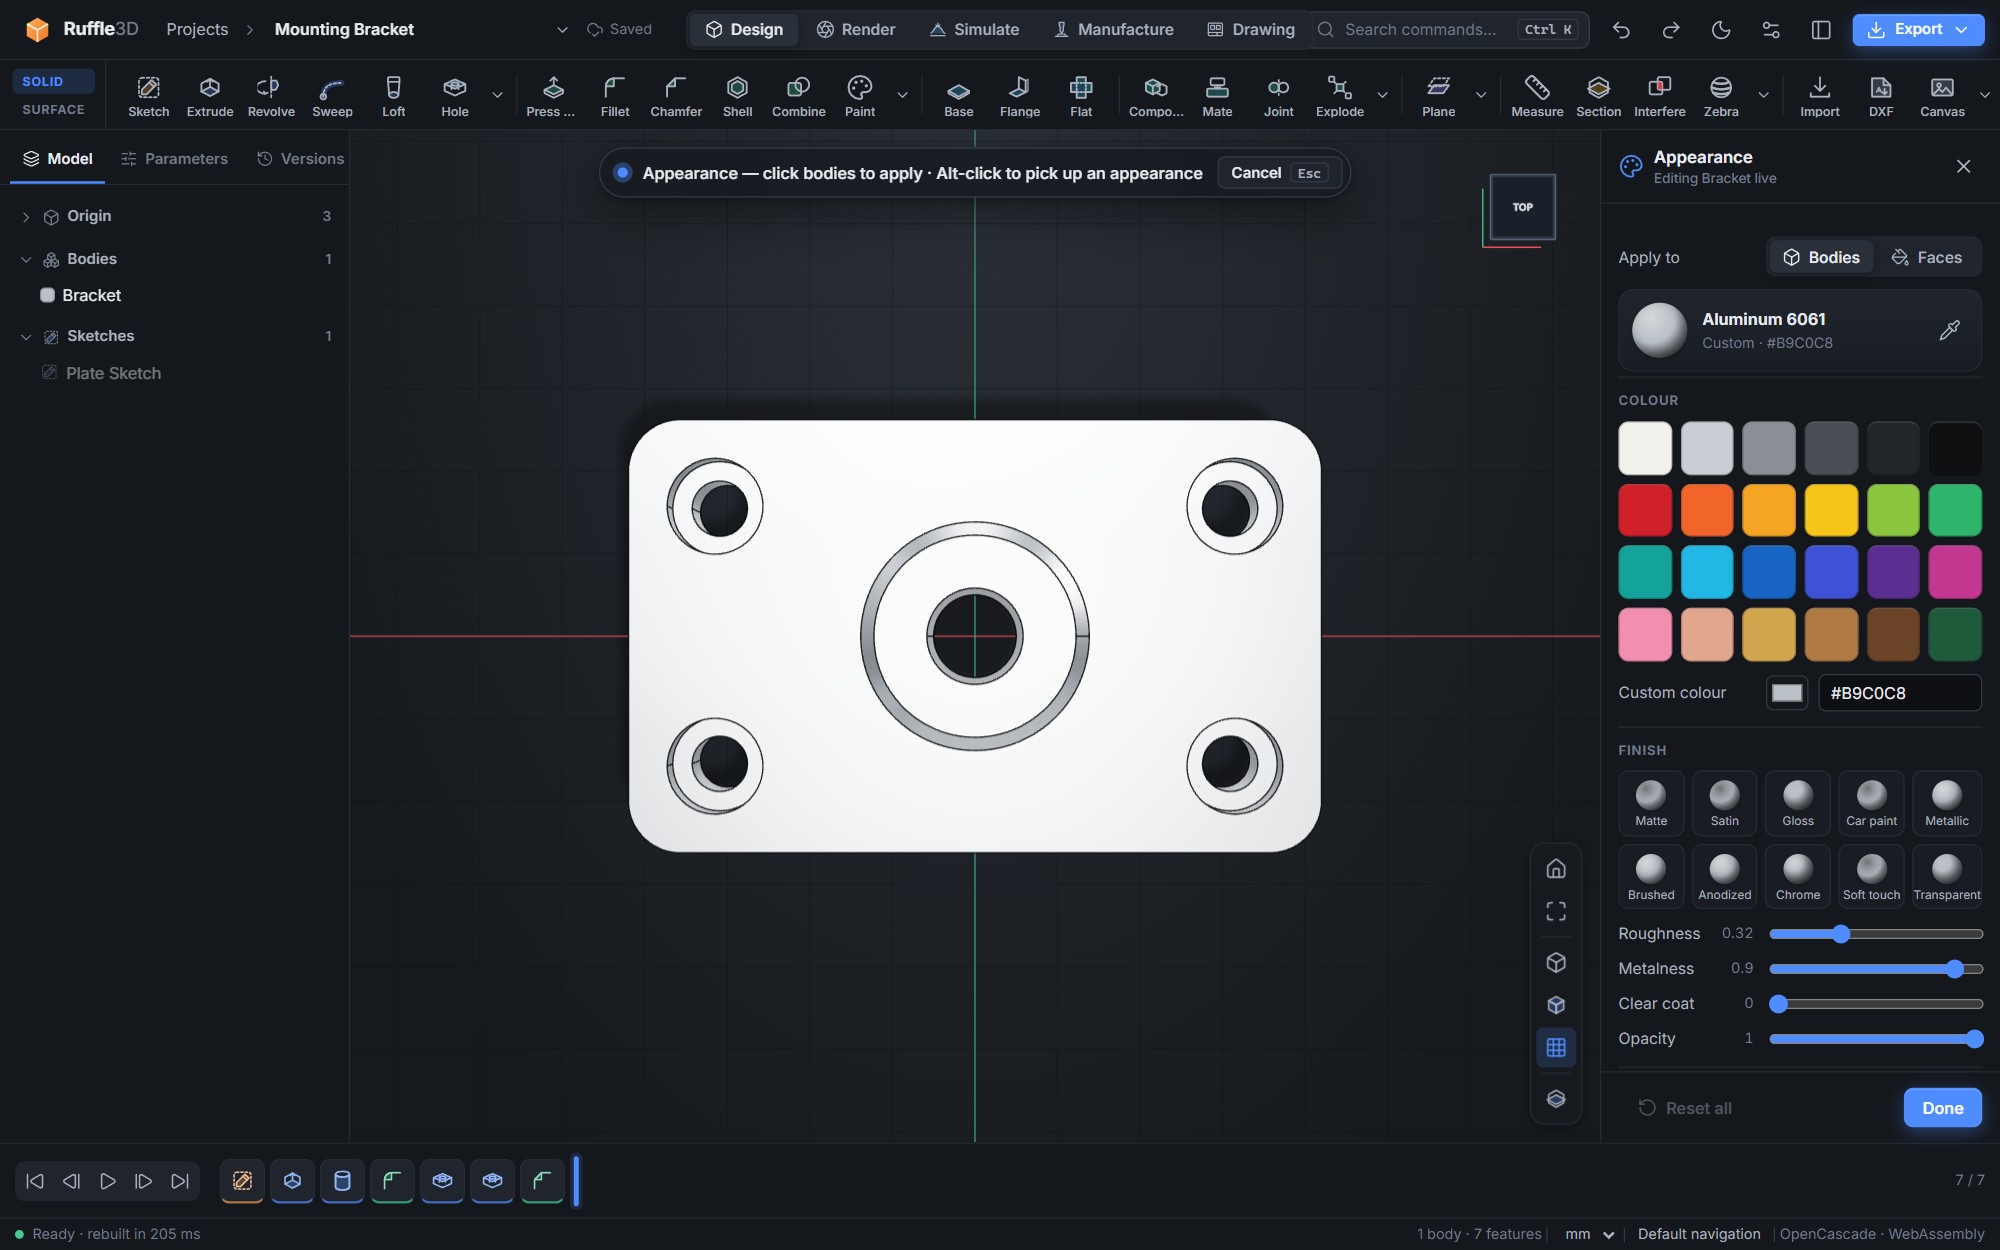The image size is (2000, 1250).
Task: Click Reset all in Appearance panel
Action: pyautogui.click(x=1685, y=1108)
